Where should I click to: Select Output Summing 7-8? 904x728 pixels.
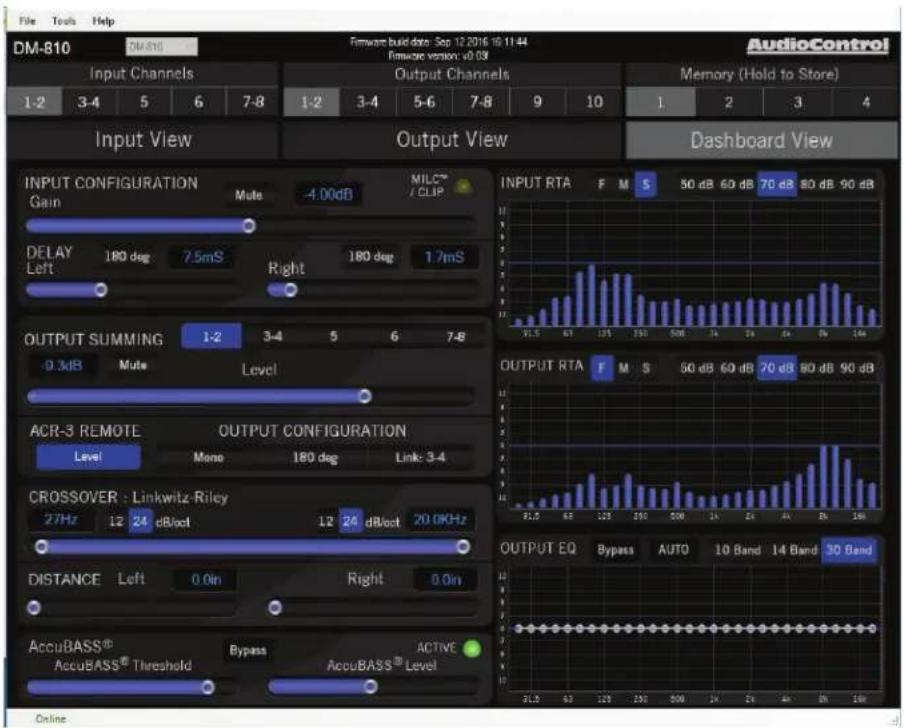[455, 337]
